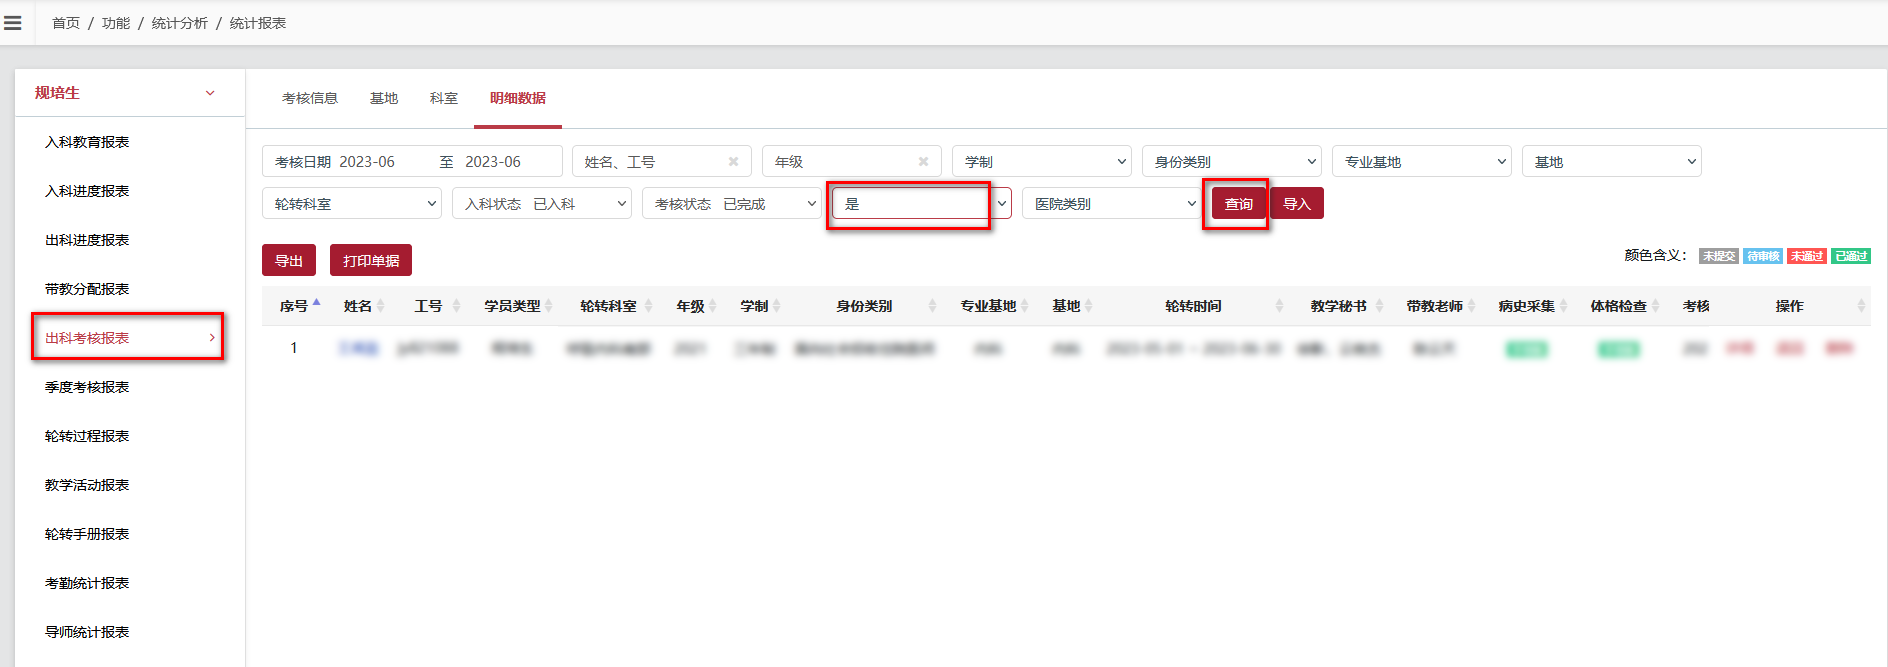The image size is (1888, 667).
Task: Sort by 身份类别 column icon
Action: pyautogui.click(x=932, y=306)
